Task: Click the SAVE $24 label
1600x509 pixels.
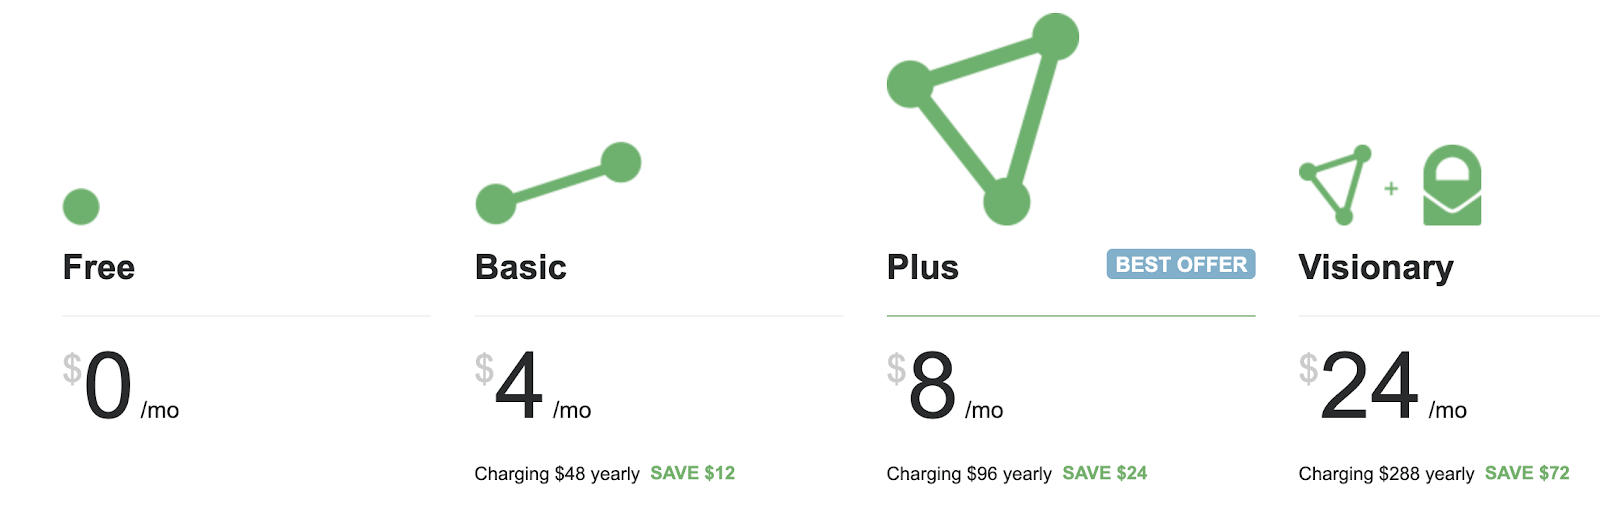Action: pyautogui.click(x=1105, y=473)
